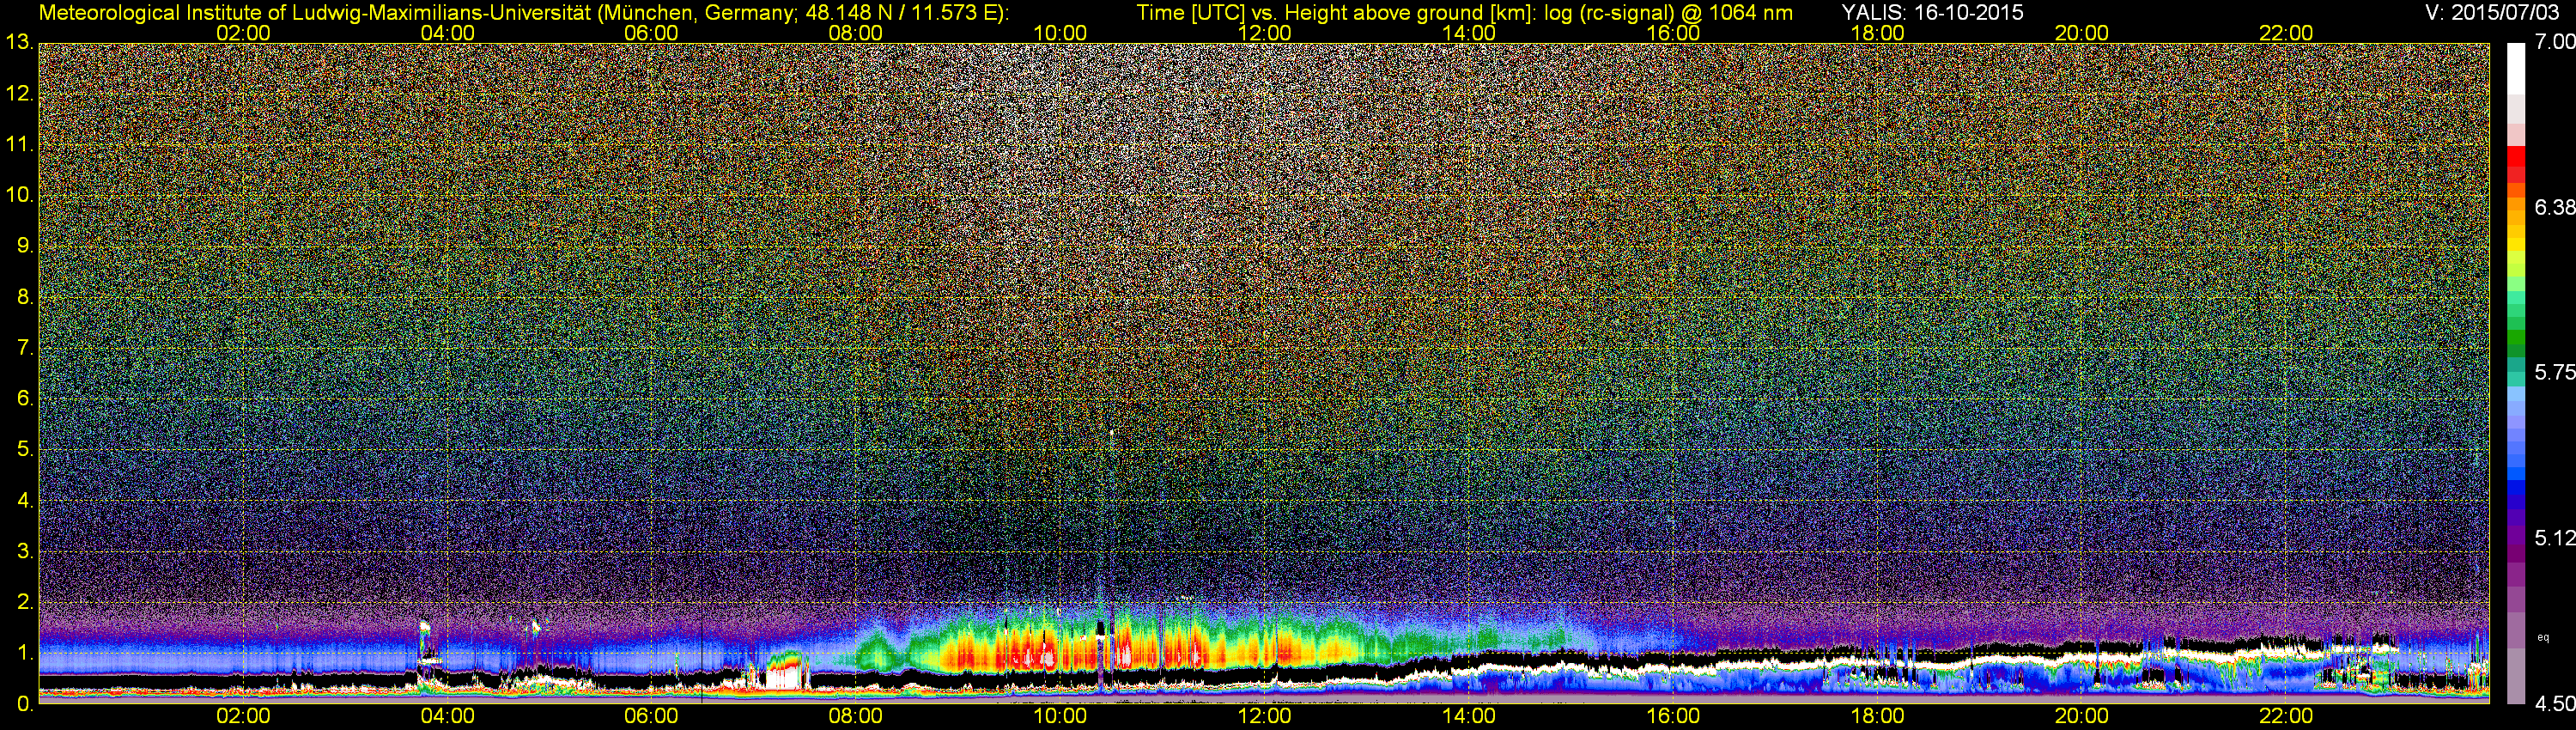The width and height of the screenshot is (2576, 730).
Task: Click the 10:00 label on the bottom time axis
Action: click(x=1060, y=716)
